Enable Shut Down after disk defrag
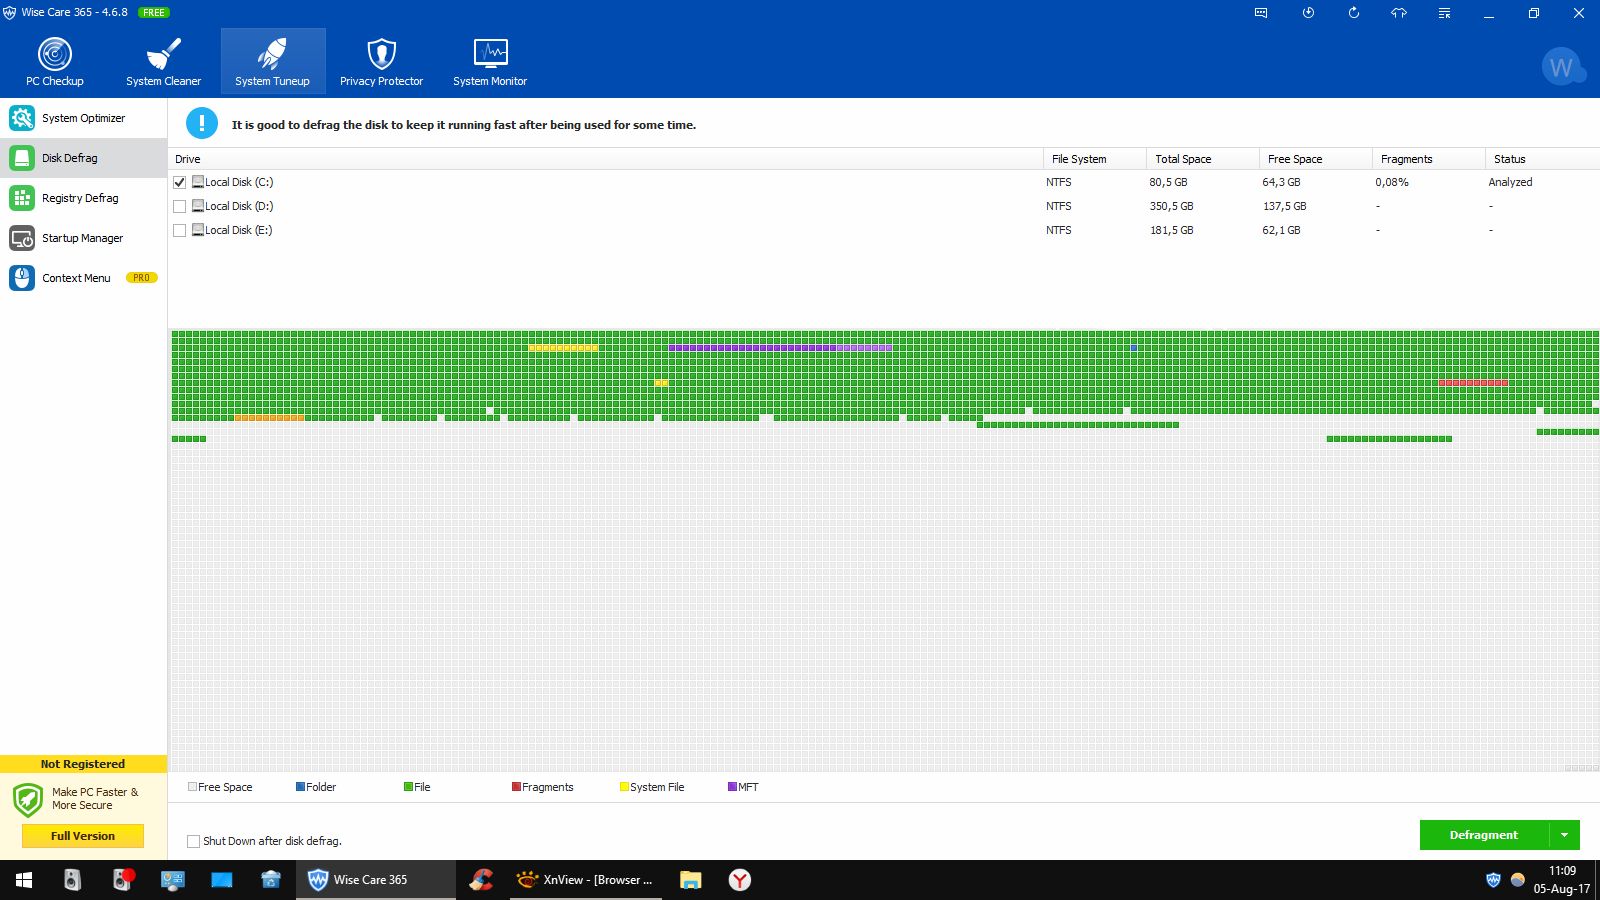Image resolution: width=1600 pixels, height=900 pixels. pyautogui.click(x=193, y=841)
